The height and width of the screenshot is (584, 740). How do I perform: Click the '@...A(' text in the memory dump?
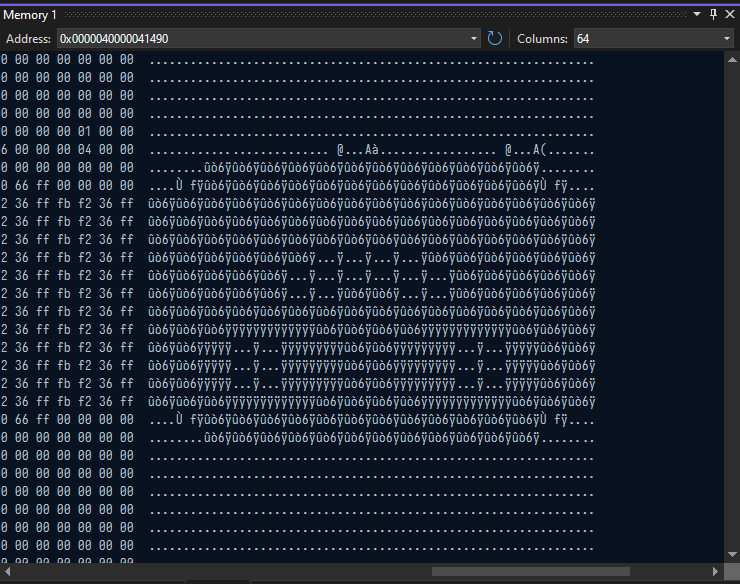[525, 150]
